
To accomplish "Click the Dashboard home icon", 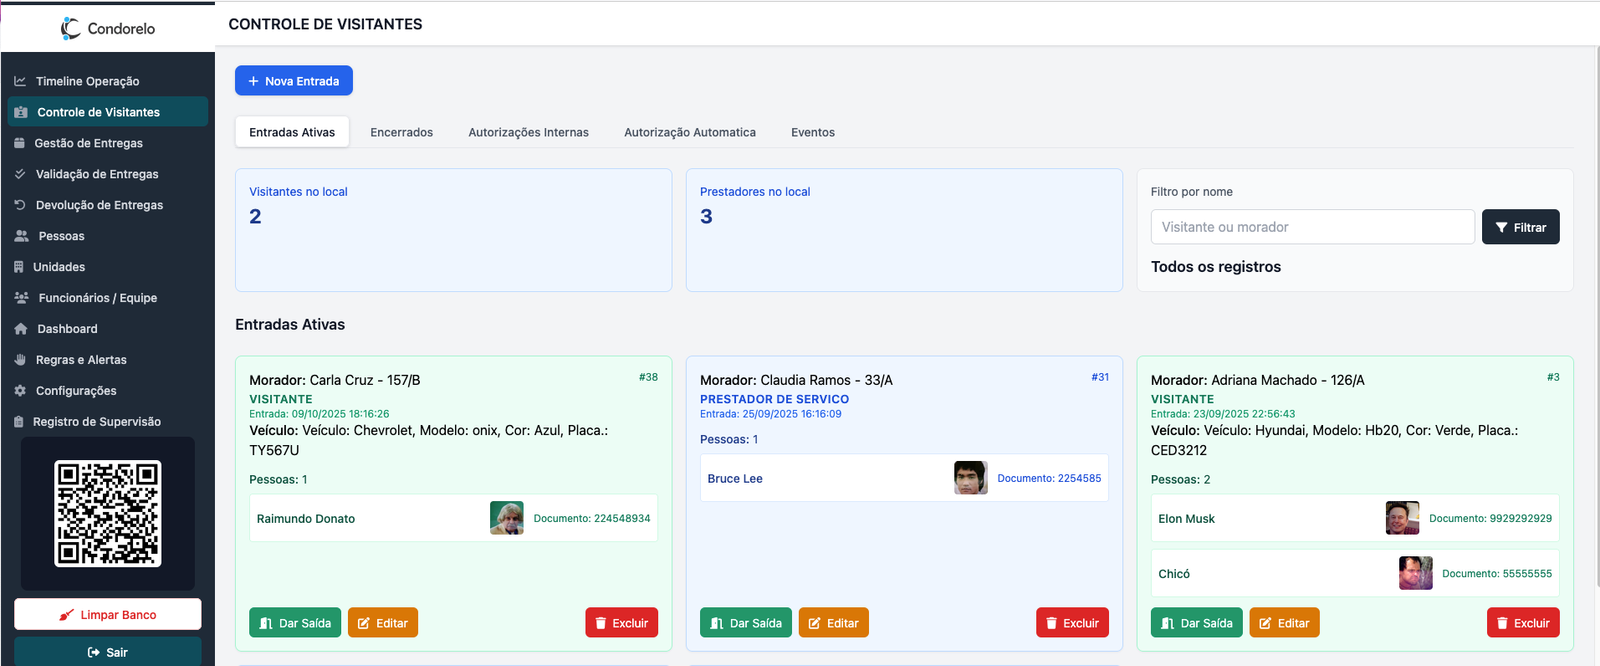I will (21, 329).
